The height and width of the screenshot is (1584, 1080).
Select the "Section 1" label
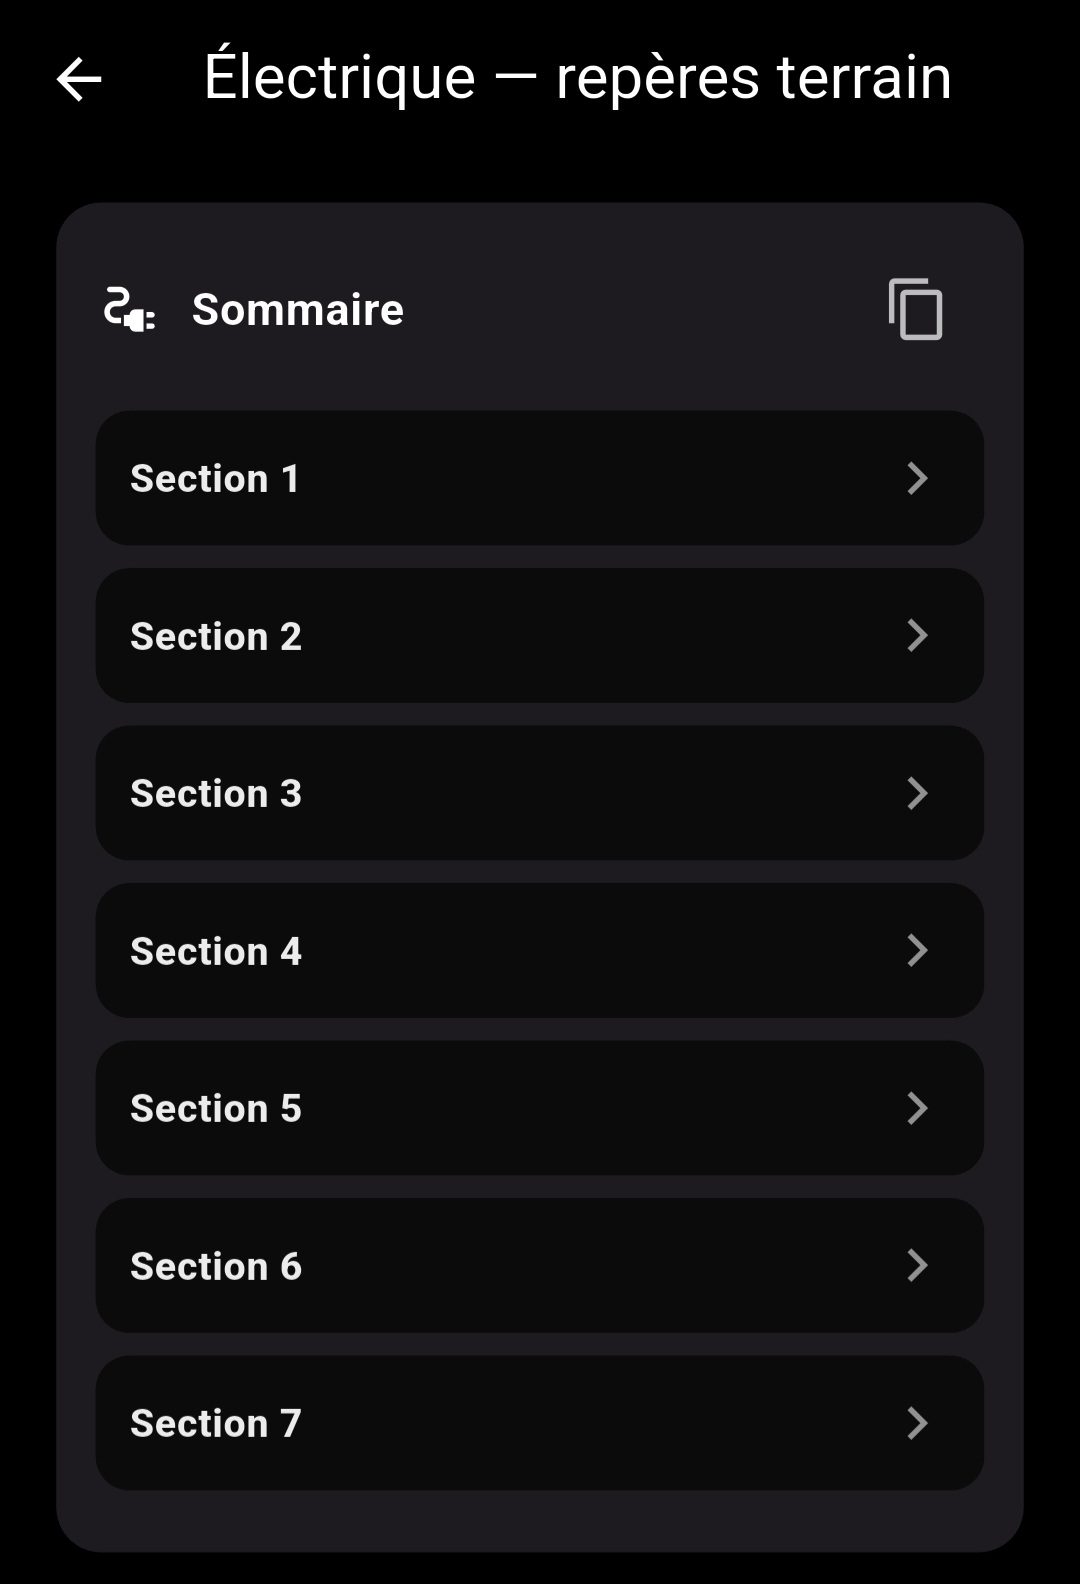click(215, 478)
